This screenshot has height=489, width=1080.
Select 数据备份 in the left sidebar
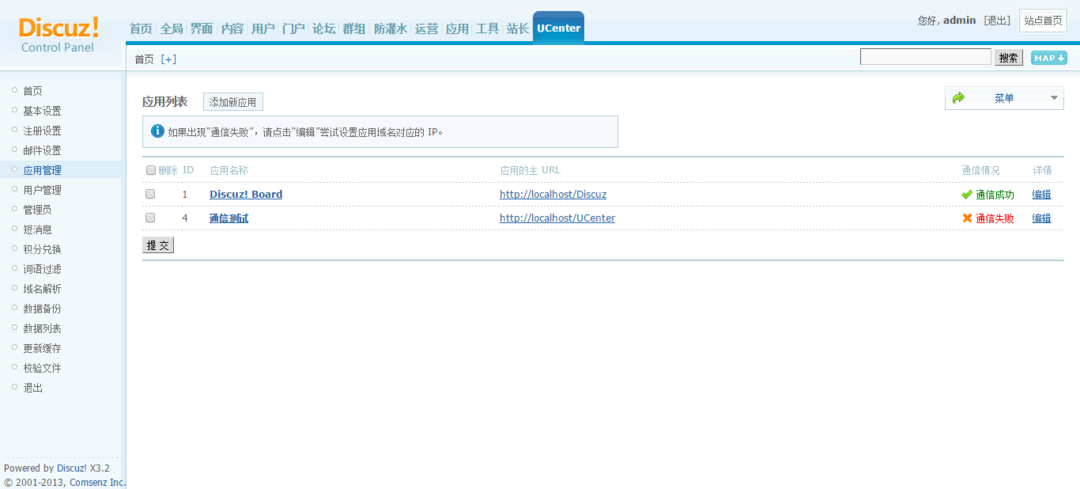tap(42, 309)
